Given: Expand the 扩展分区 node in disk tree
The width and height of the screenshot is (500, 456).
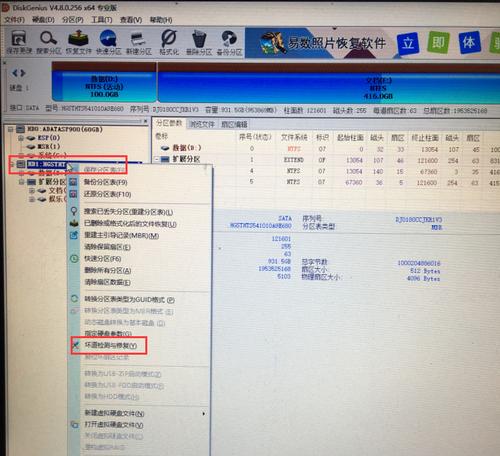Looking at the screenshot, I should click(x=22, y=182).
